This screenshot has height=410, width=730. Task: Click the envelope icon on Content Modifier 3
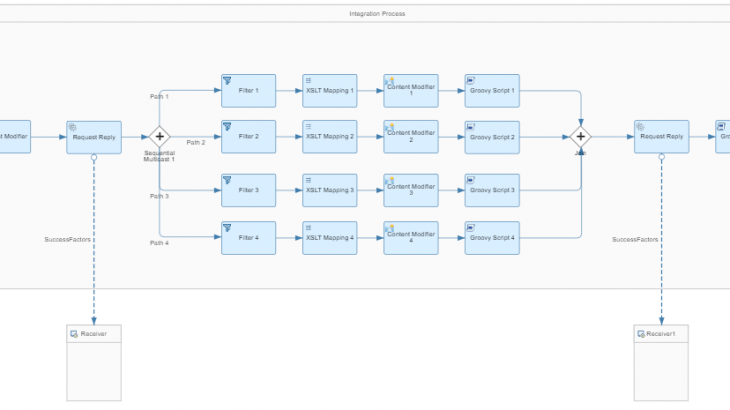(390, 181)
